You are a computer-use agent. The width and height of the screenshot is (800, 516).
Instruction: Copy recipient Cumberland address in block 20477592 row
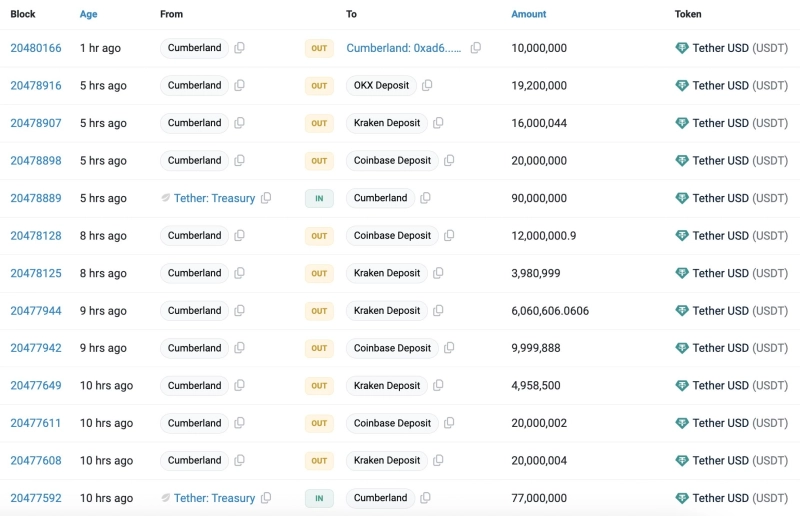[425, 498]
